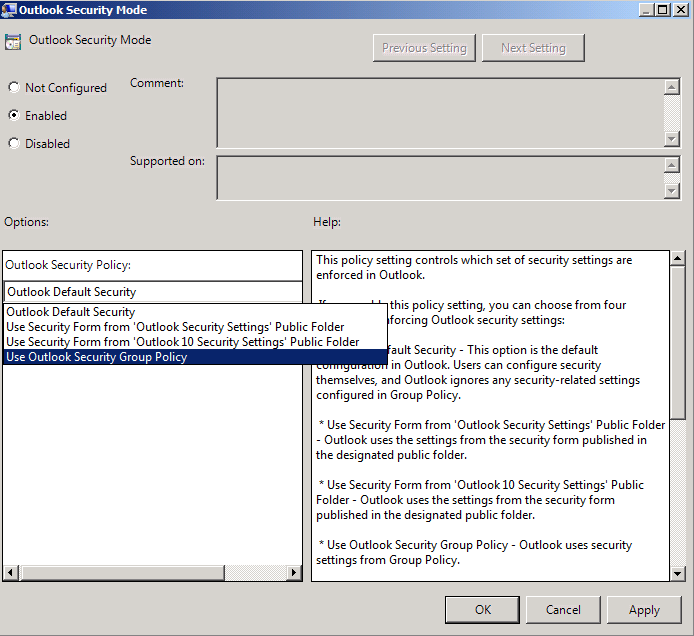This screenshot has height=636, width=694.
Task: Click the Apply button
Action: click(644, 609)
